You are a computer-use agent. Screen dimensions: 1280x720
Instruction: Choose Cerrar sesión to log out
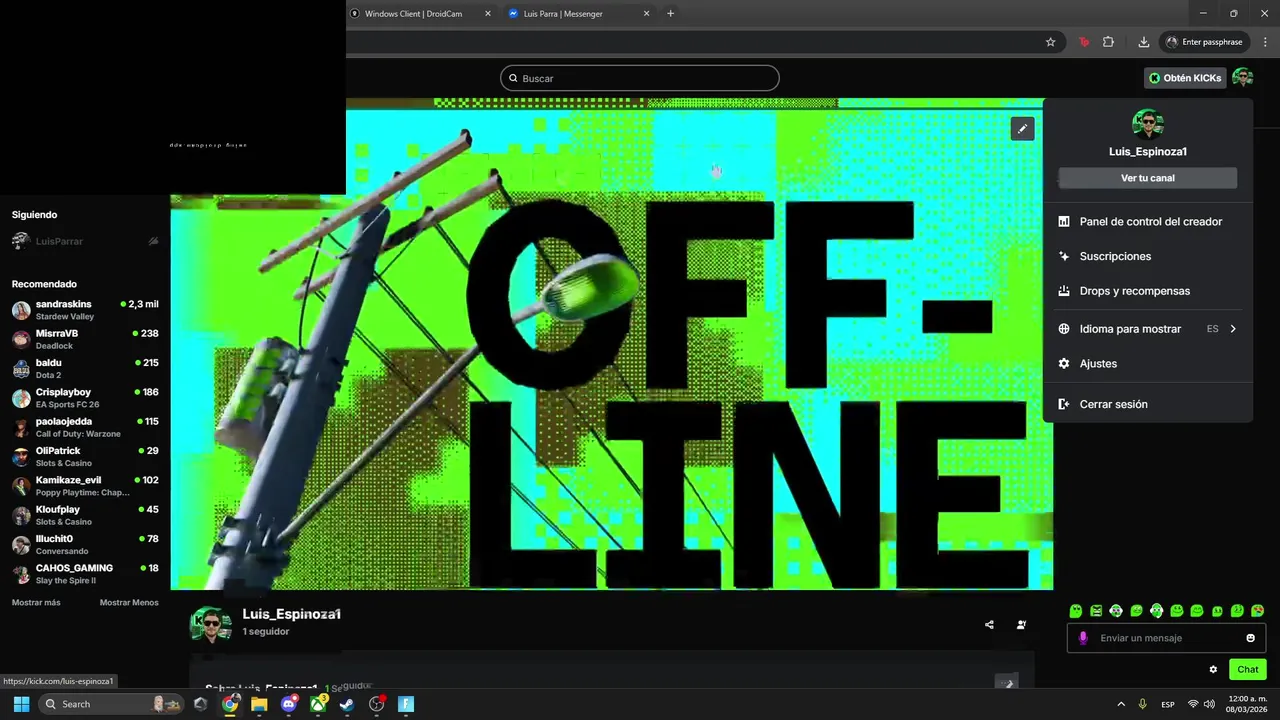tap(1148, 404)
